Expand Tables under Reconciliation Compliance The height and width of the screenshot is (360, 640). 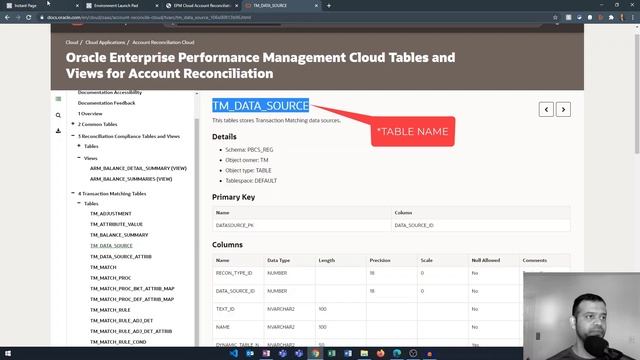click(x=79, y=146)
